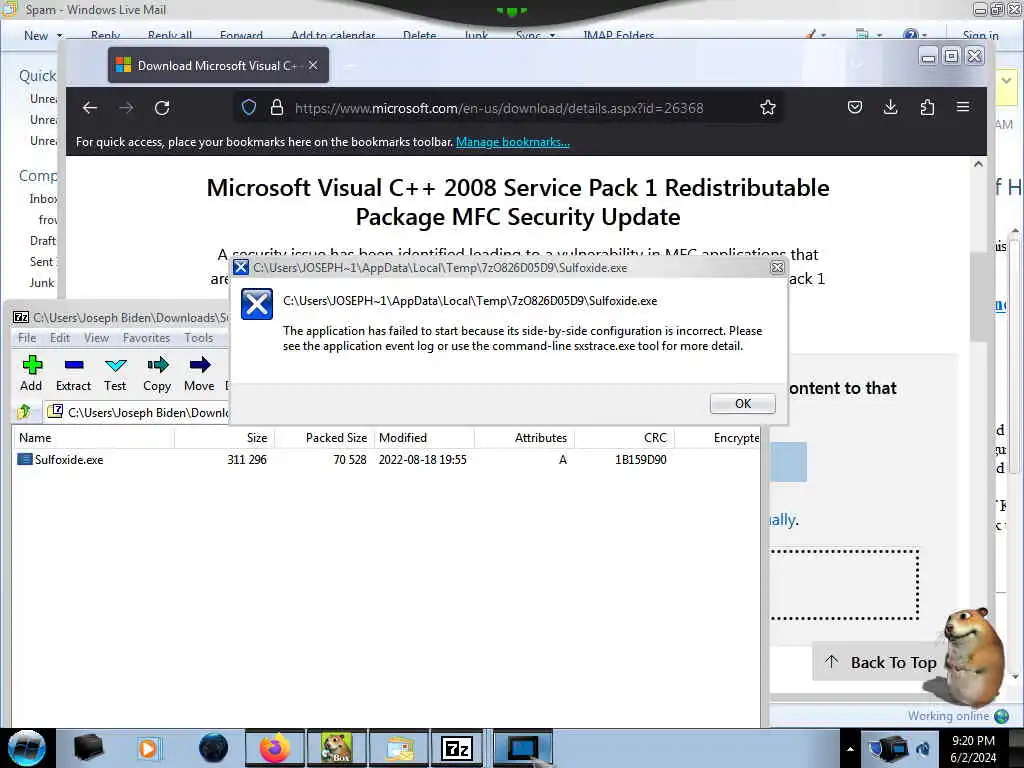Open the 7-Zip Favorites menu
Viewport: 1024px width, 768px height.
[x=146, y=338]
